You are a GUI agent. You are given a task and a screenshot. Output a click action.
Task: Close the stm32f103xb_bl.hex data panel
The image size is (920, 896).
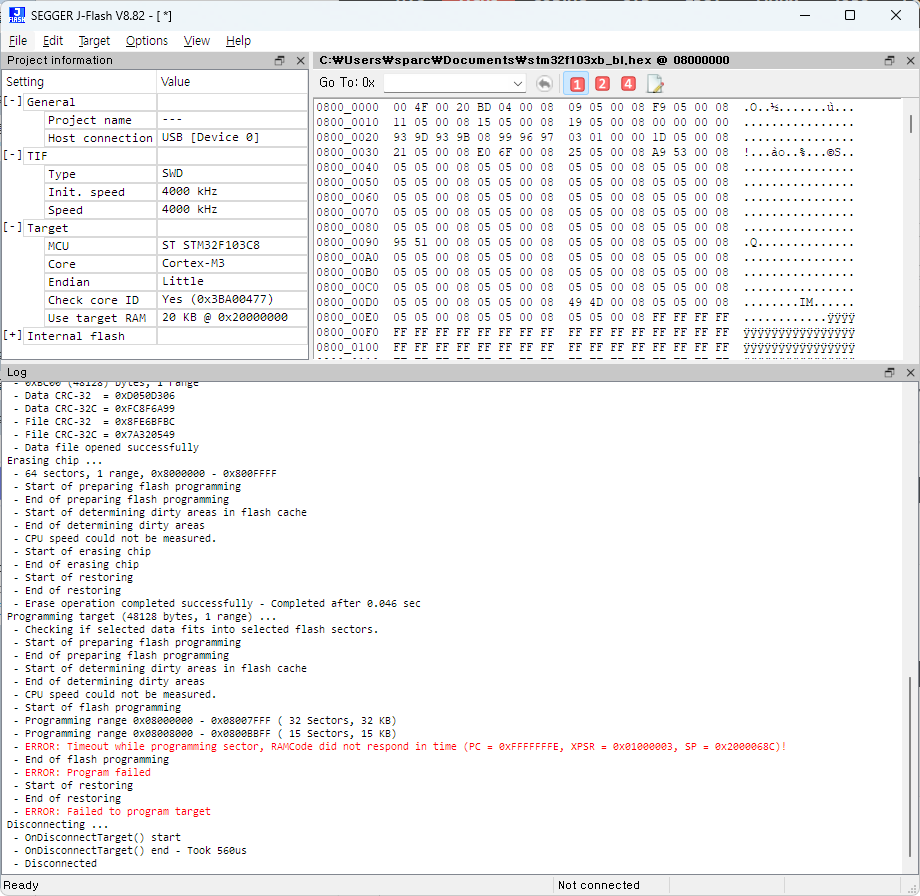(x=909, y=61)
